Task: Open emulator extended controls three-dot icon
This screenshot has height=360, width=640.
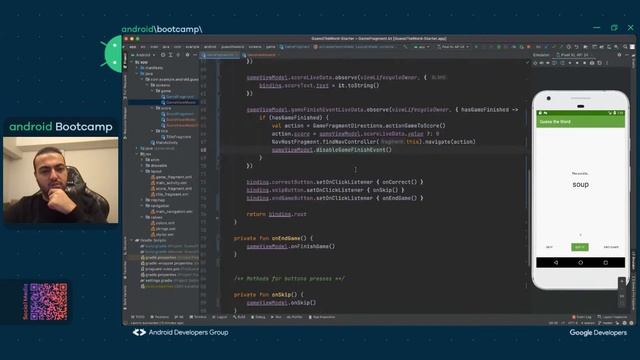Action: [607, 63]
